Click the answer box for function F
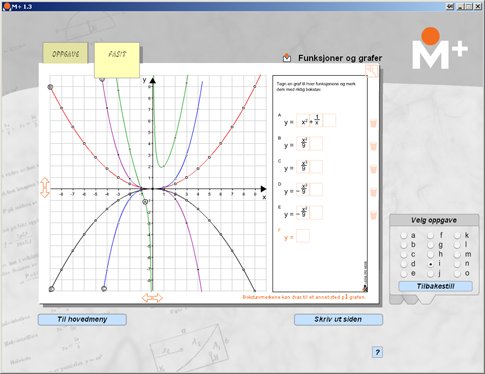Viewport: 485px width, 374px height. 303,236
